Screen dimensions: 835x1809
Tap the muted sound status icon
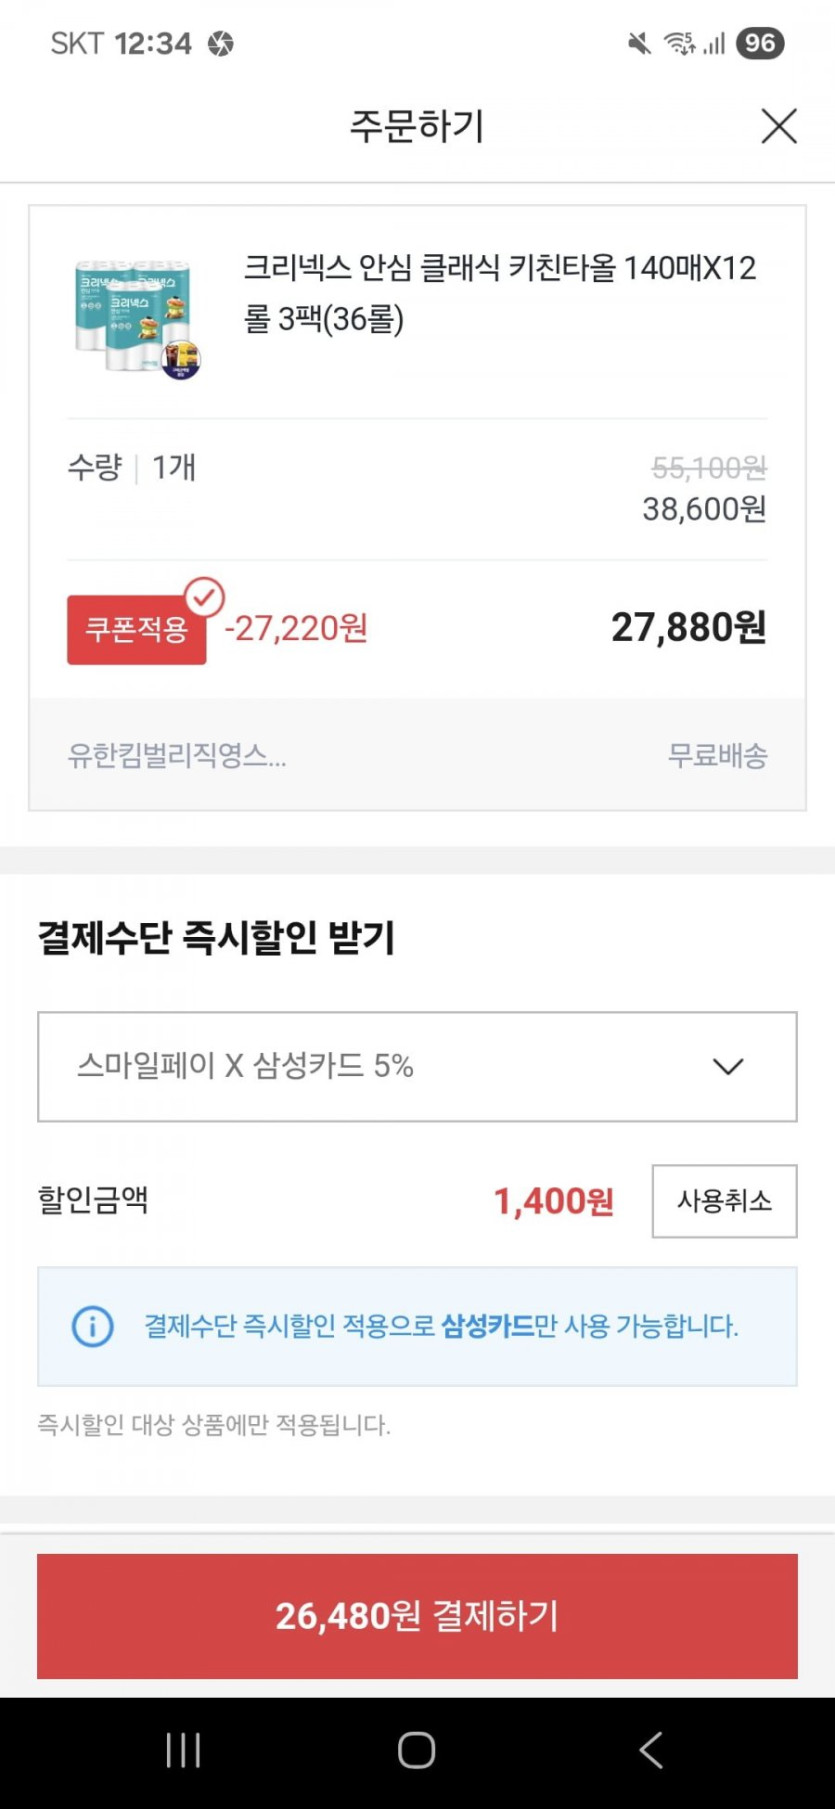coord(639,43)
